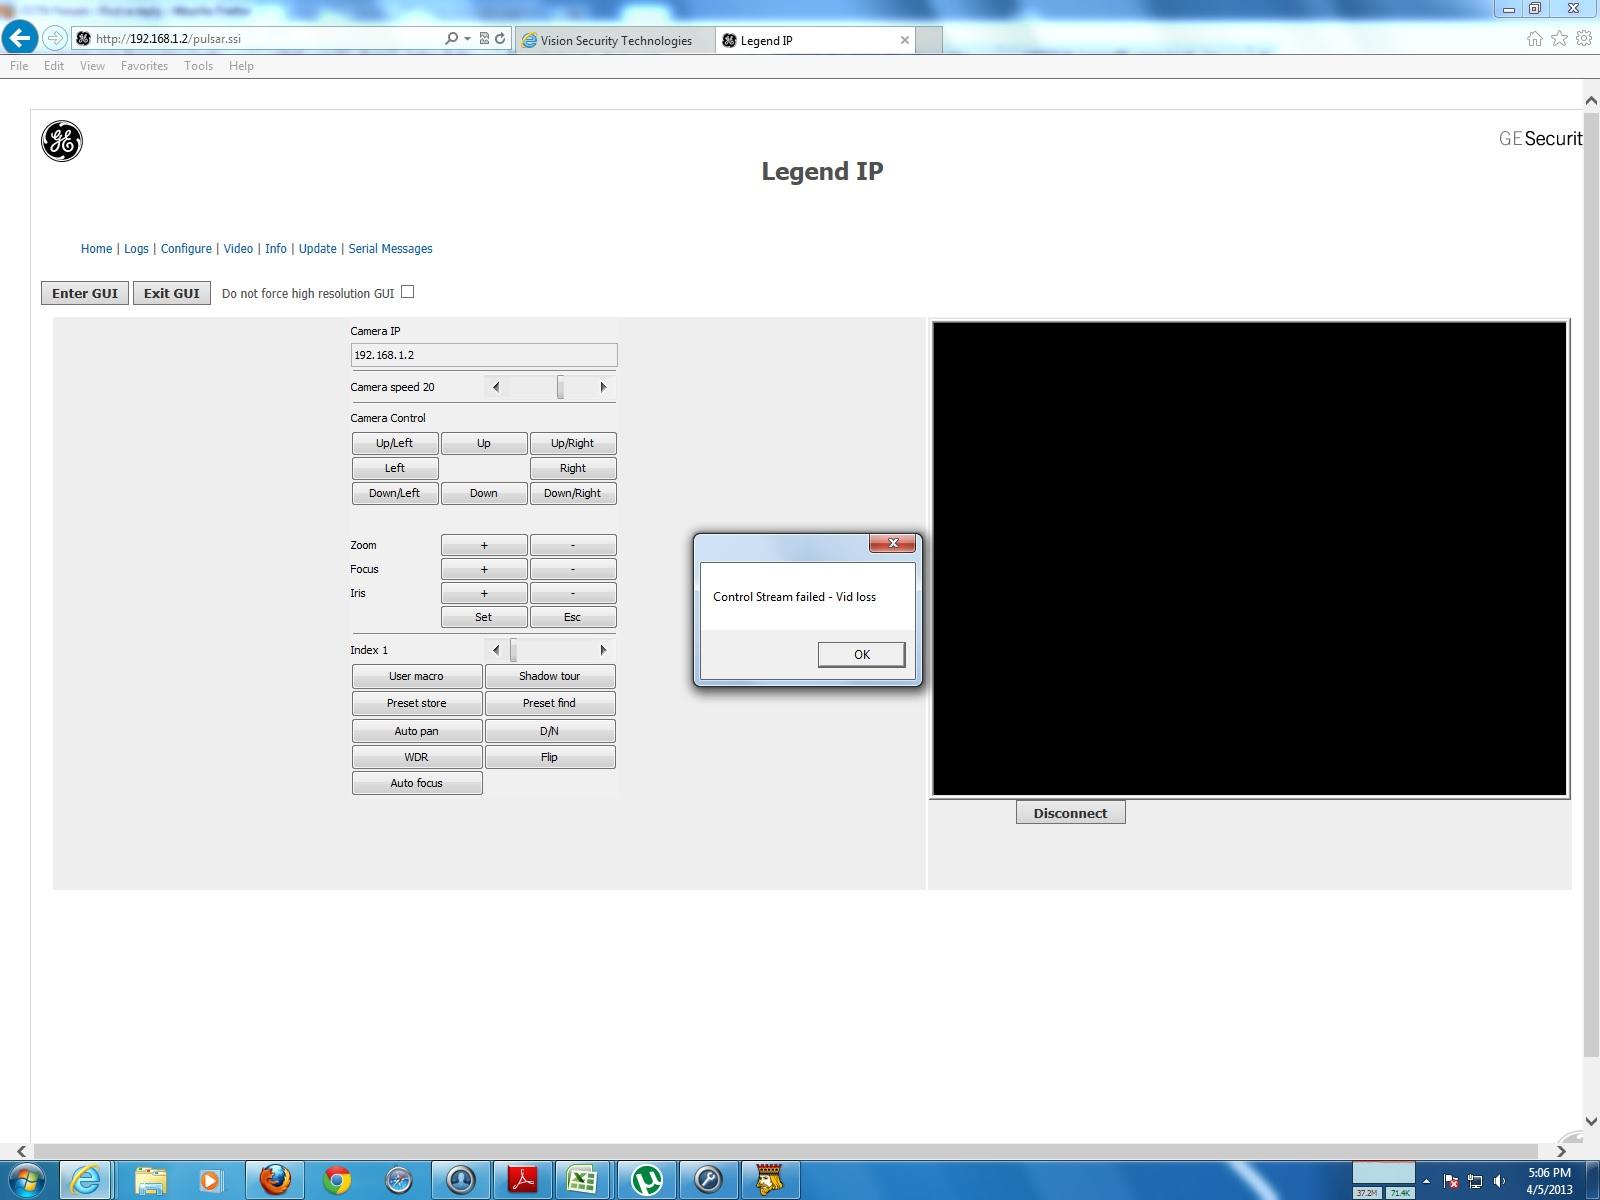Click the favorites star icon
The width and height of the screenshot is (1600, 1200).
pos(1559,39)
